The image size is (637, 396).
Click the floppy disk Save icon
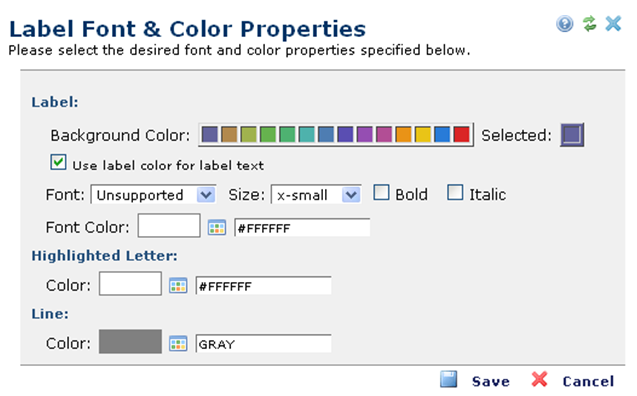tap(449, 379)
